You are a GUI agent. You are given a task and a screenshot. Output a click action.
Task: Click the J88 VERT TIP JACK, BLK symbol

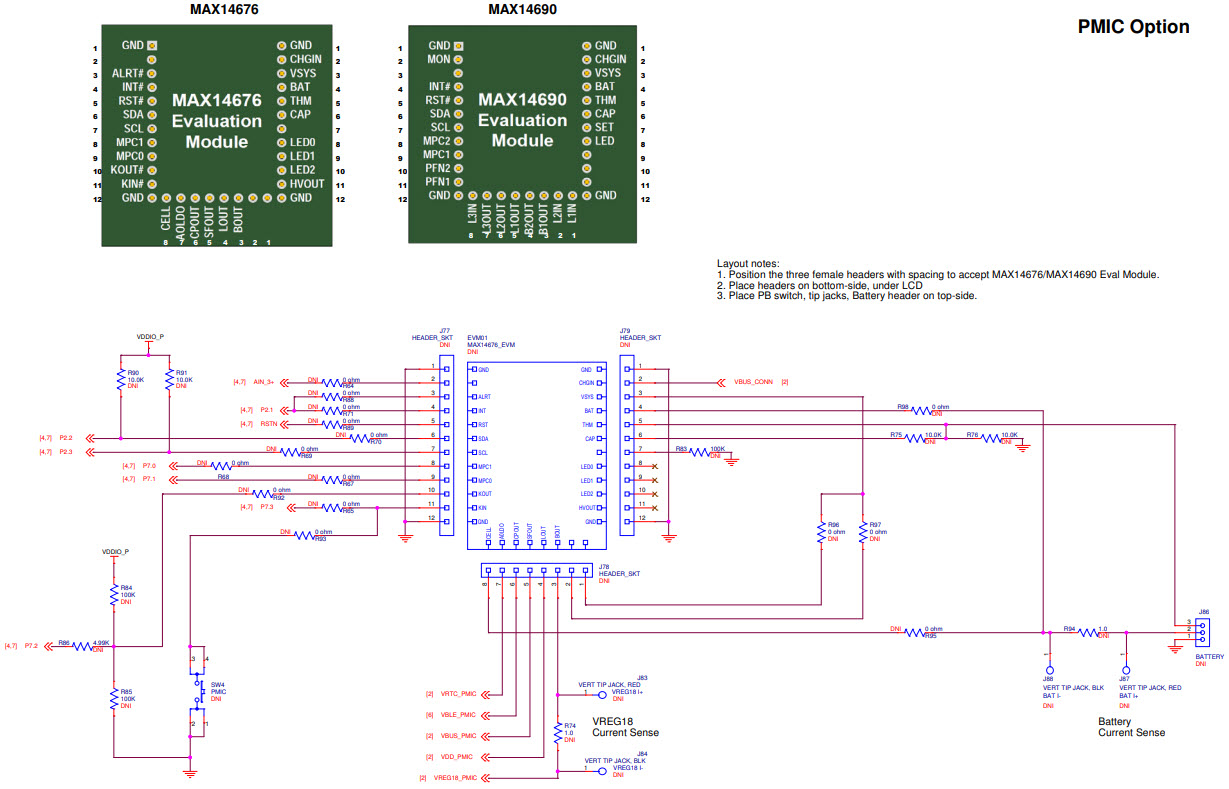1049,668
